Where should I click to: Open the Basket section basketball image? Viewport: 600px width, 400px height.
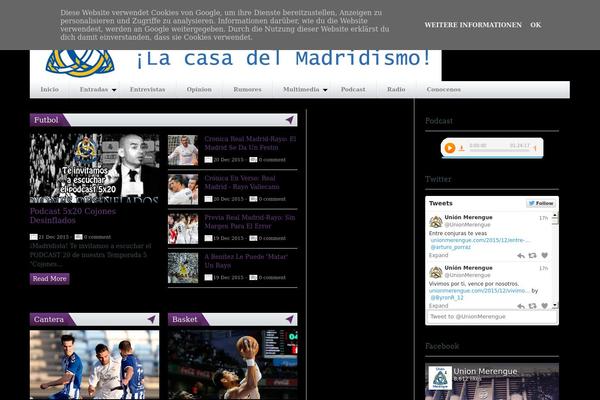[233, 365]
